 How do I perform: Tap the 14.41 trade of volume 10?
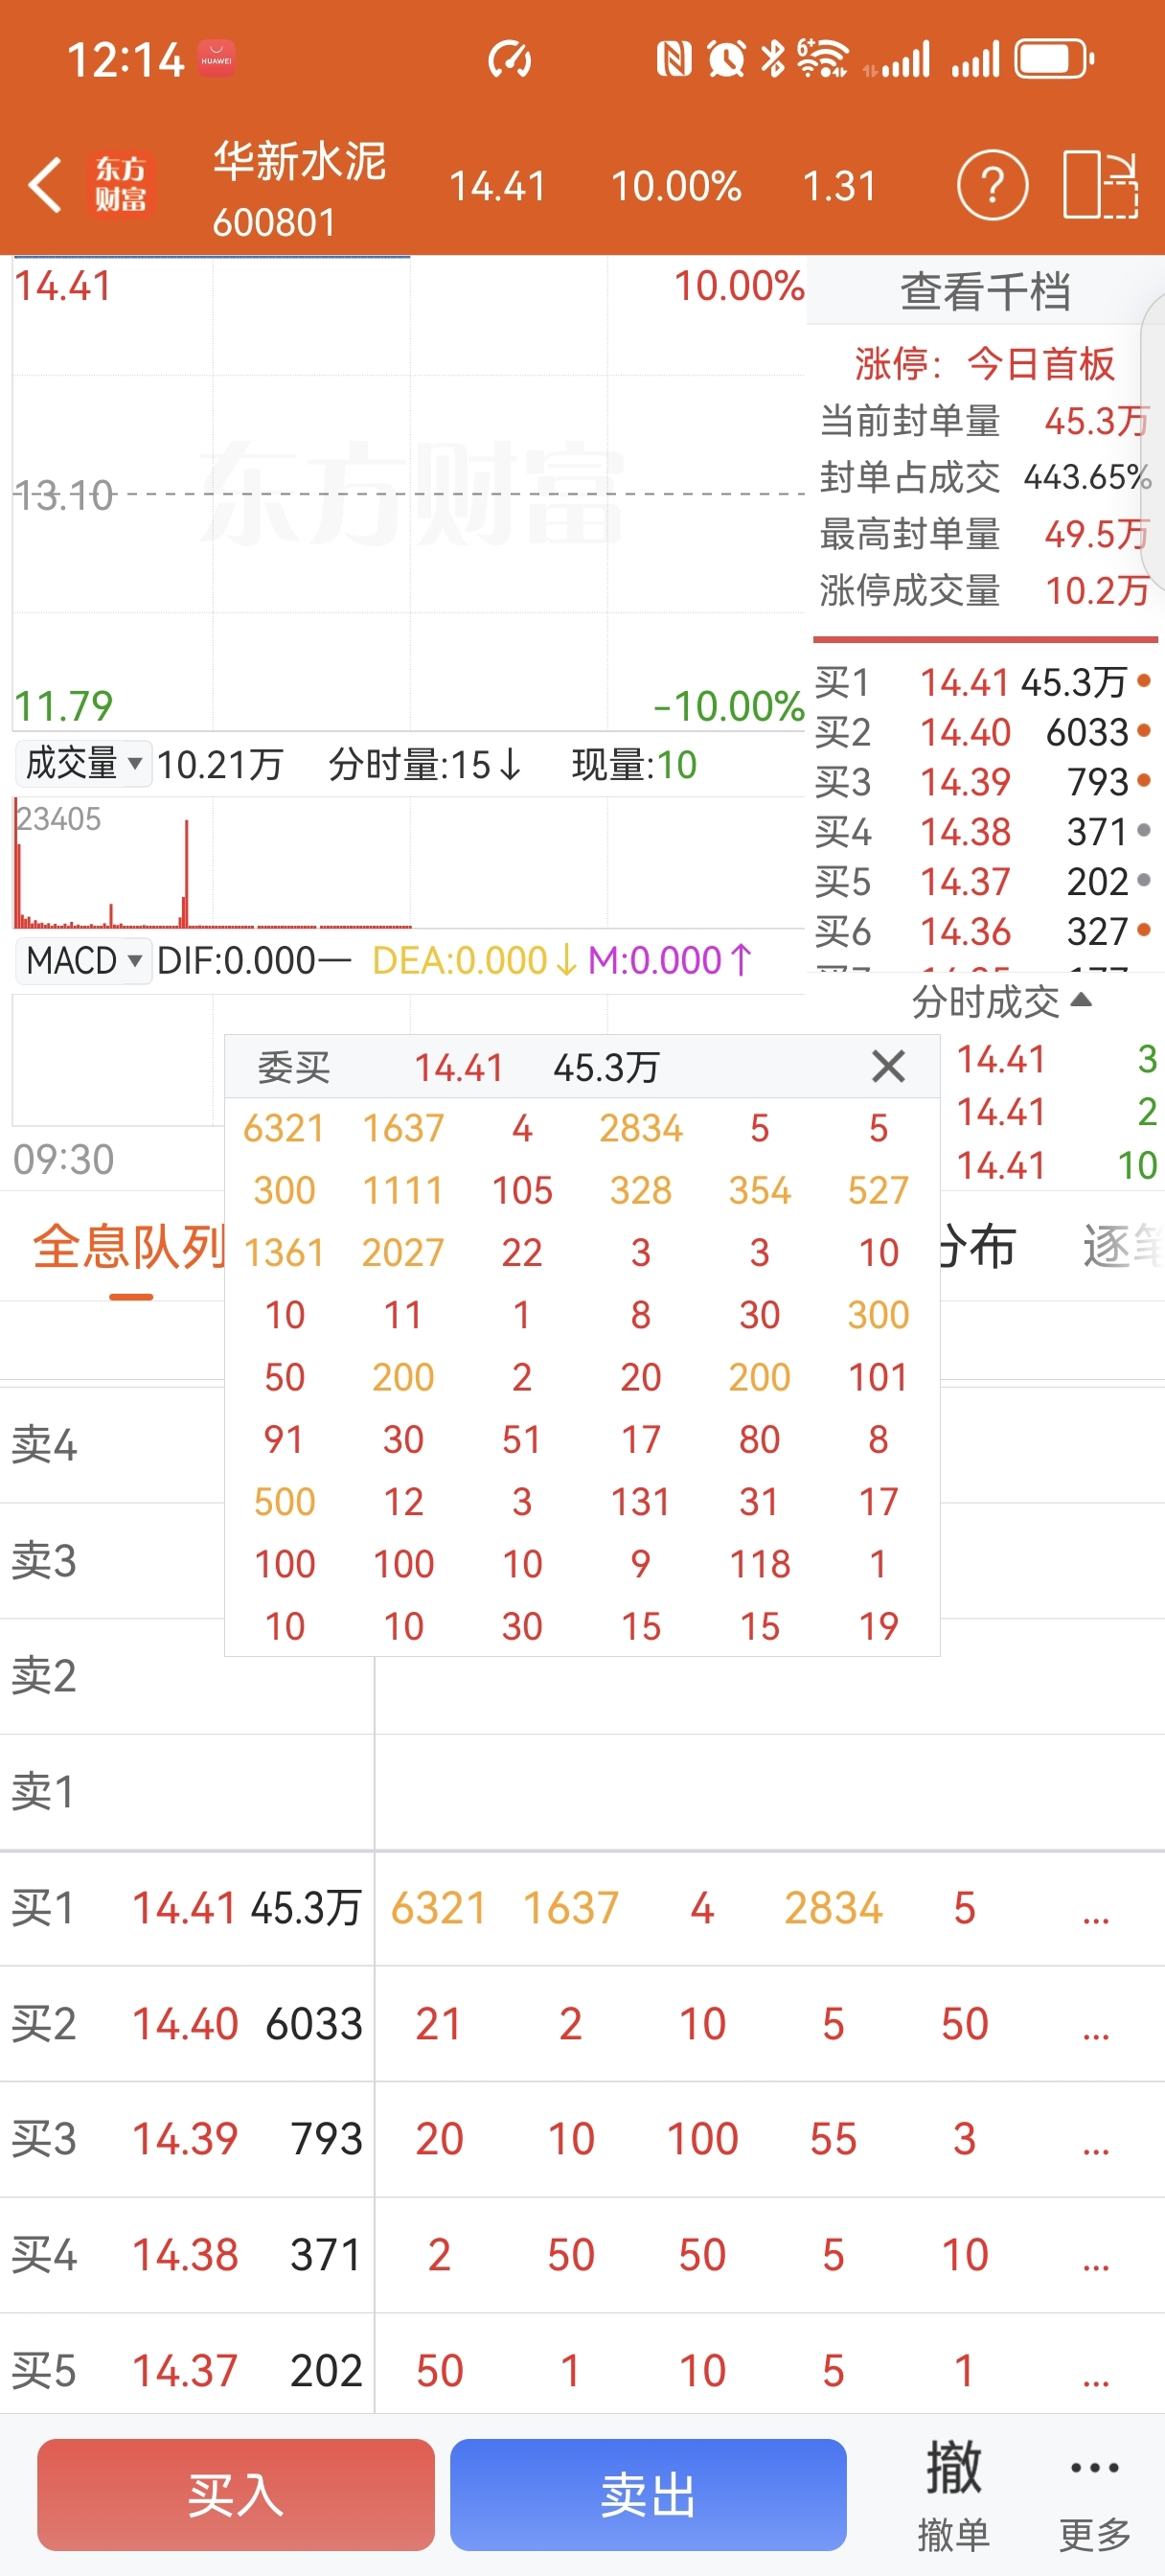pos(1056,1165)
